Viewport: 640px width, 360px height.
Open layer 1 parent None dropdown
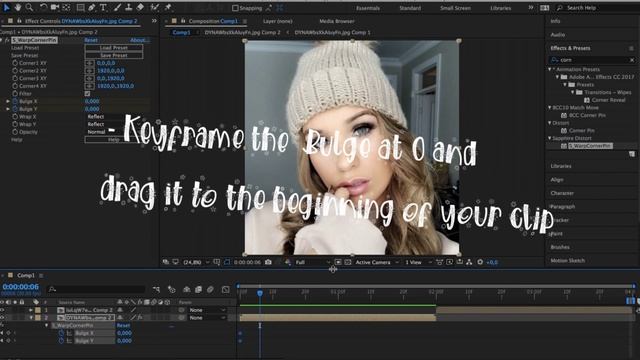pyautogui.click(x=207, y=310)
